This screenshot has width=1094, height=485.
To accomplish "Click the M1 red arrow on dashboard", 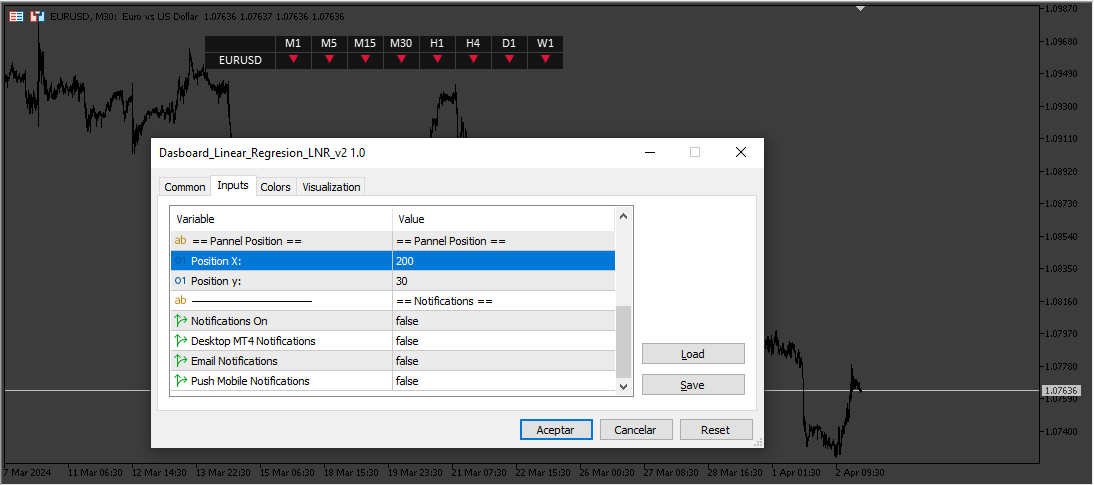I will tap(294, 59).
